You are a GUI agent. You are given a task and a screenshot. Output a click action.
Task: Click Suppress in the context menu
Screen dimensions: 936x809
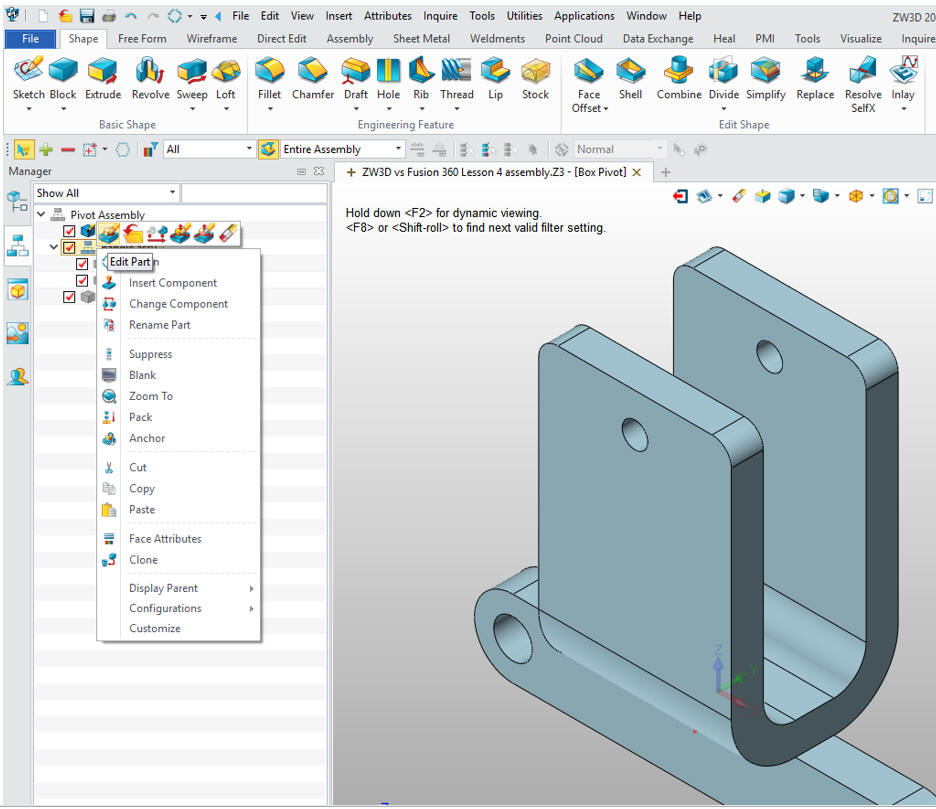150,354
